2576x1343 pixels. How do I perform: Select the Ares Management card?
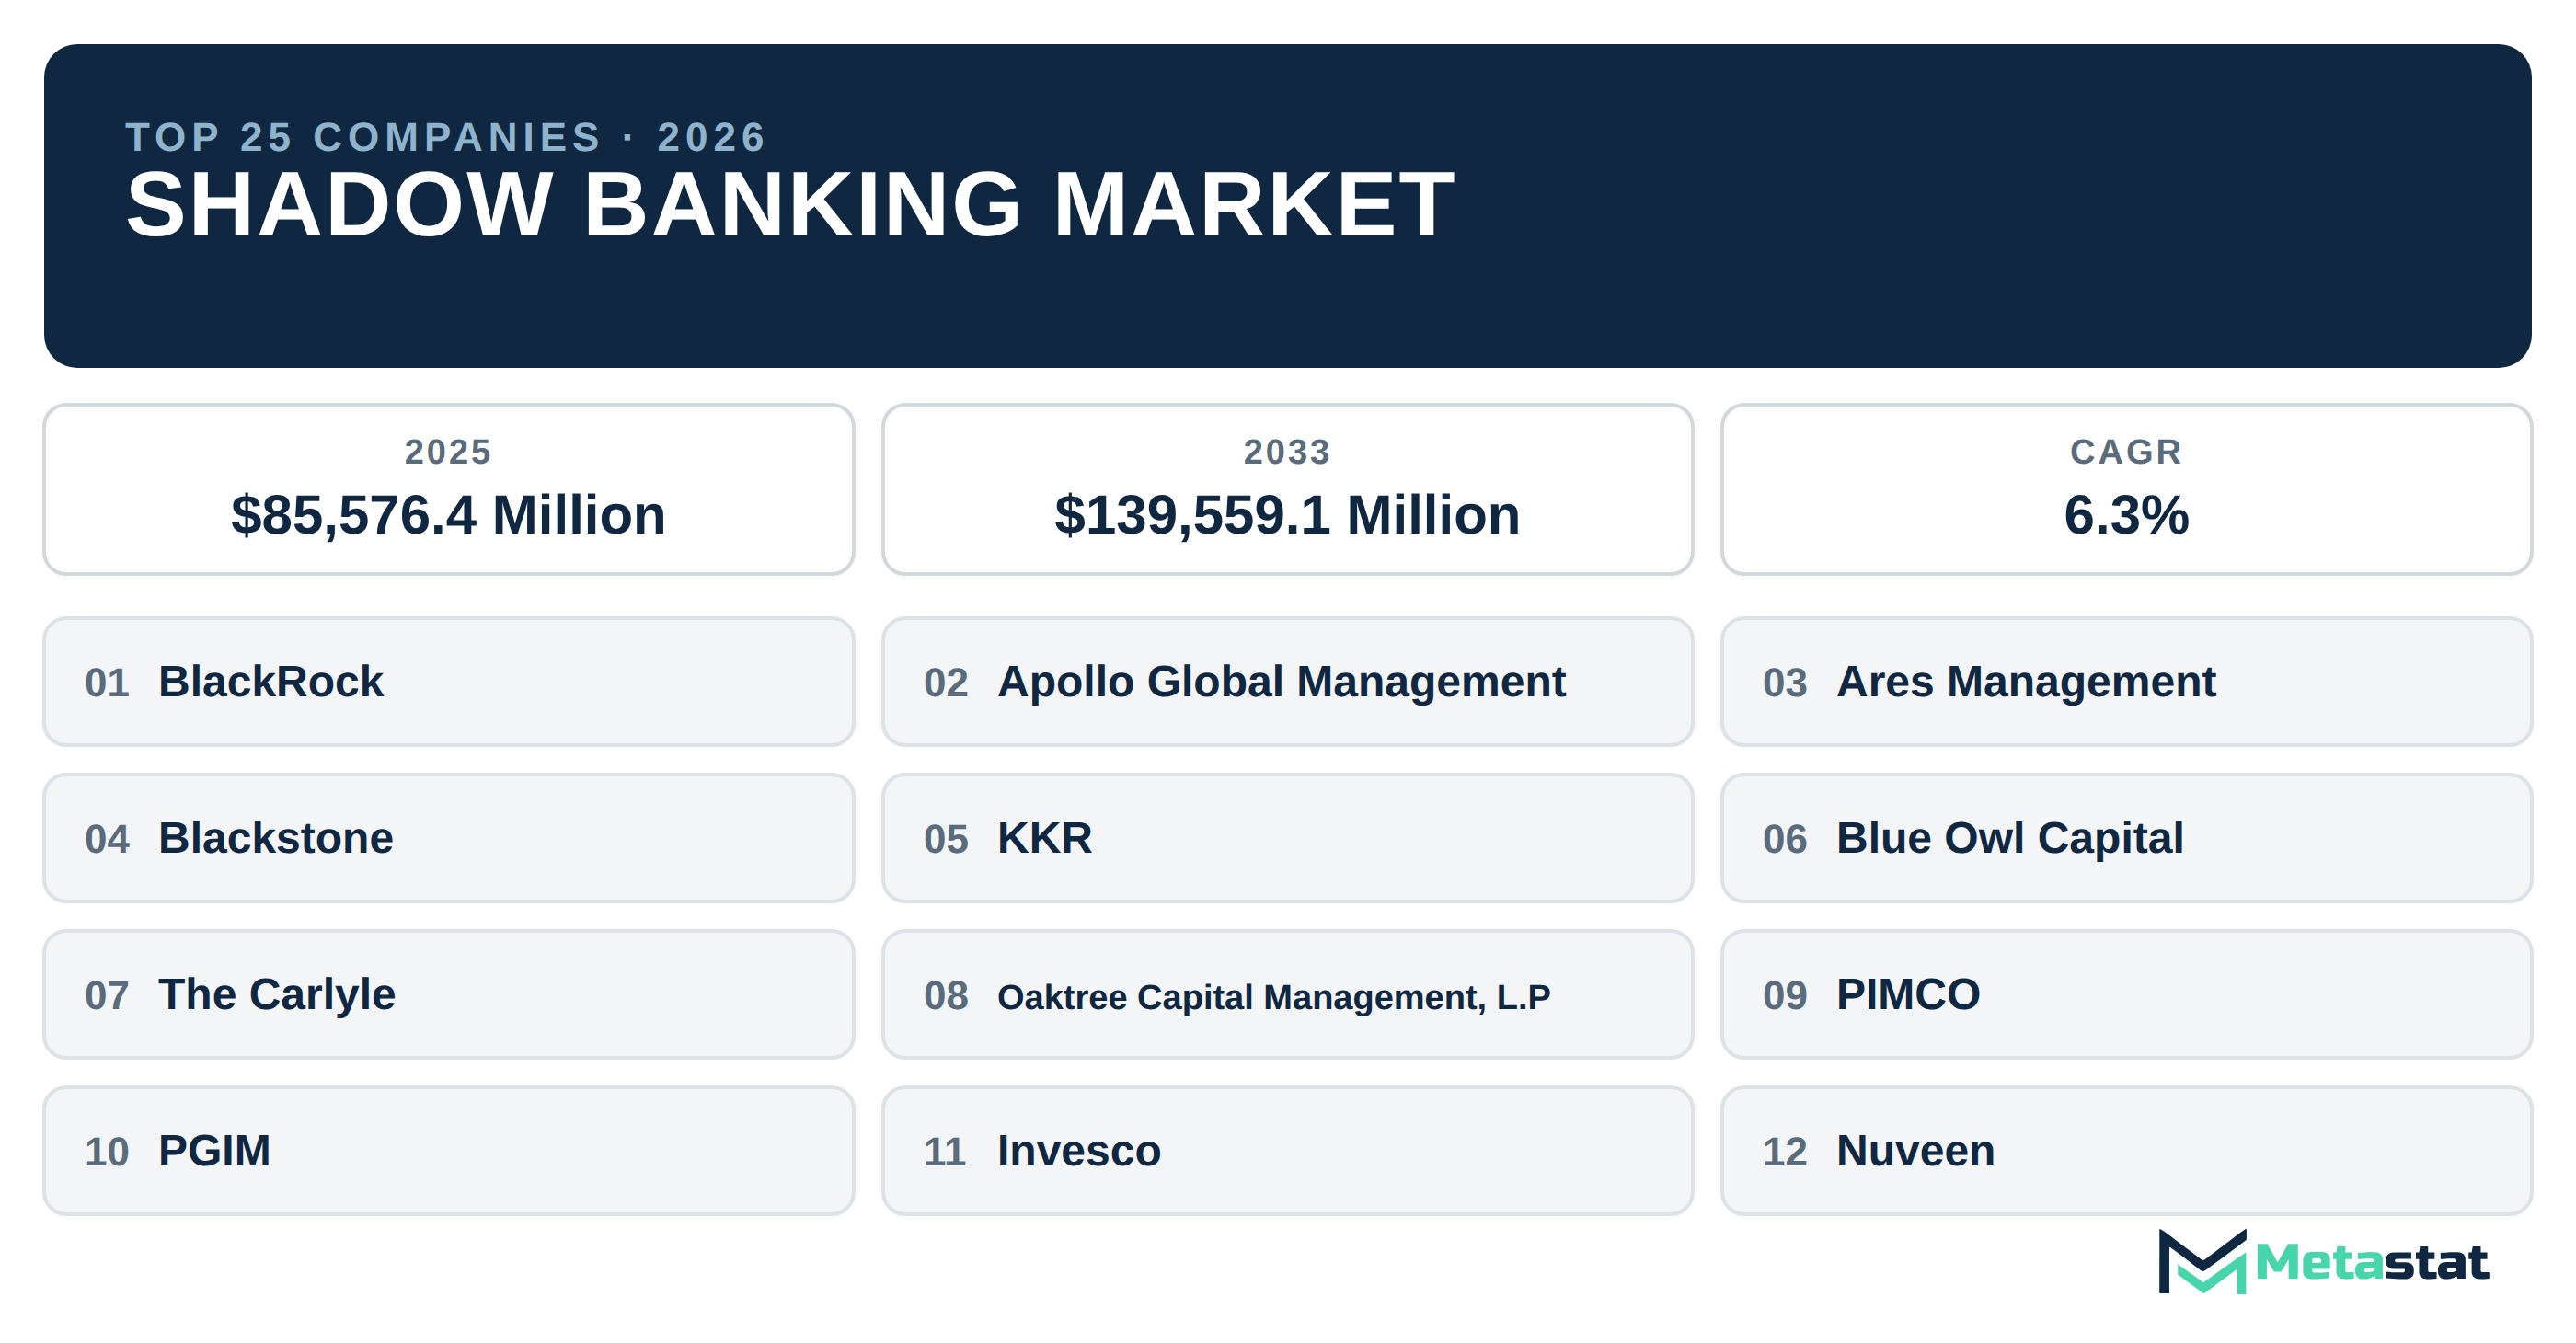click(2126, 682)
